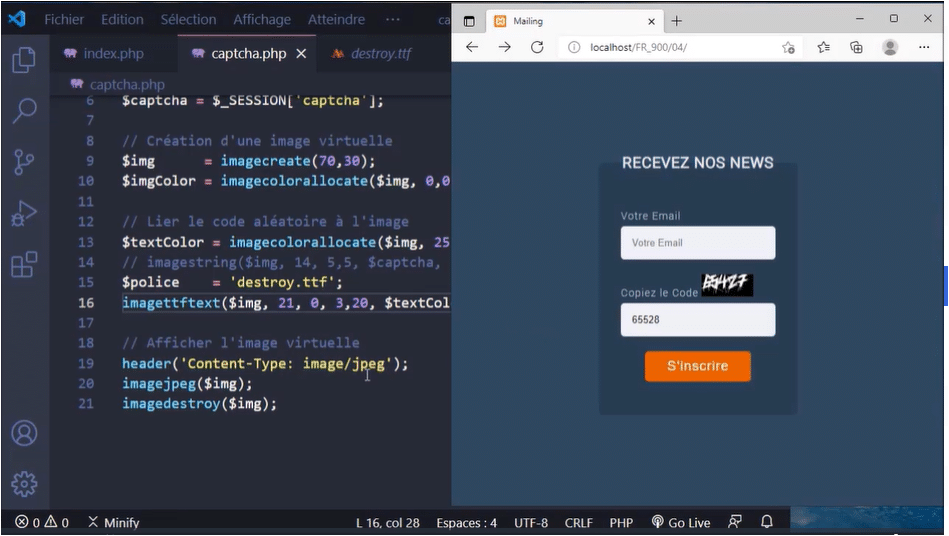This screenshot has height=536, width=949.
Task: Switch to the destroy.ttf editor tab
Action: coord(381,54)
